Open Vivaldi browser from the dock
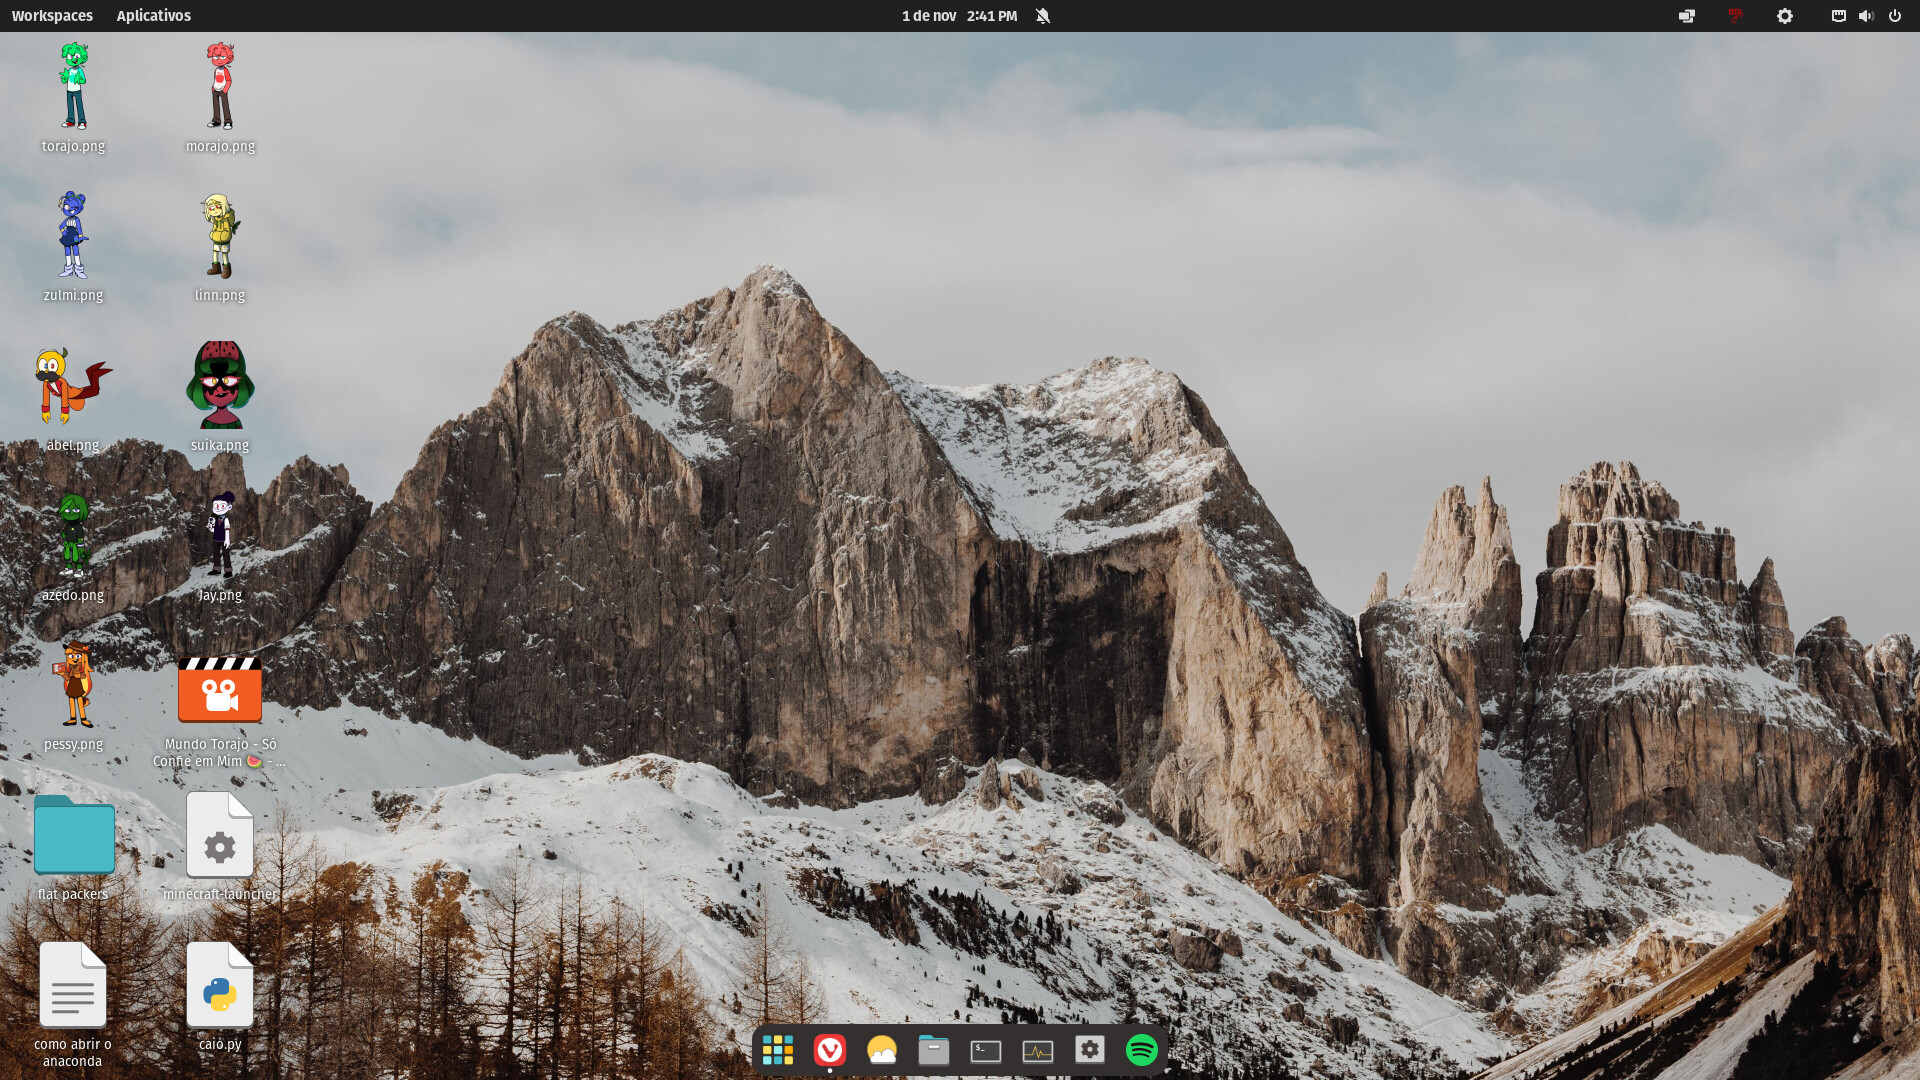The height and width of the screenshot is (1080, 1920). (x=829, y=1050)
